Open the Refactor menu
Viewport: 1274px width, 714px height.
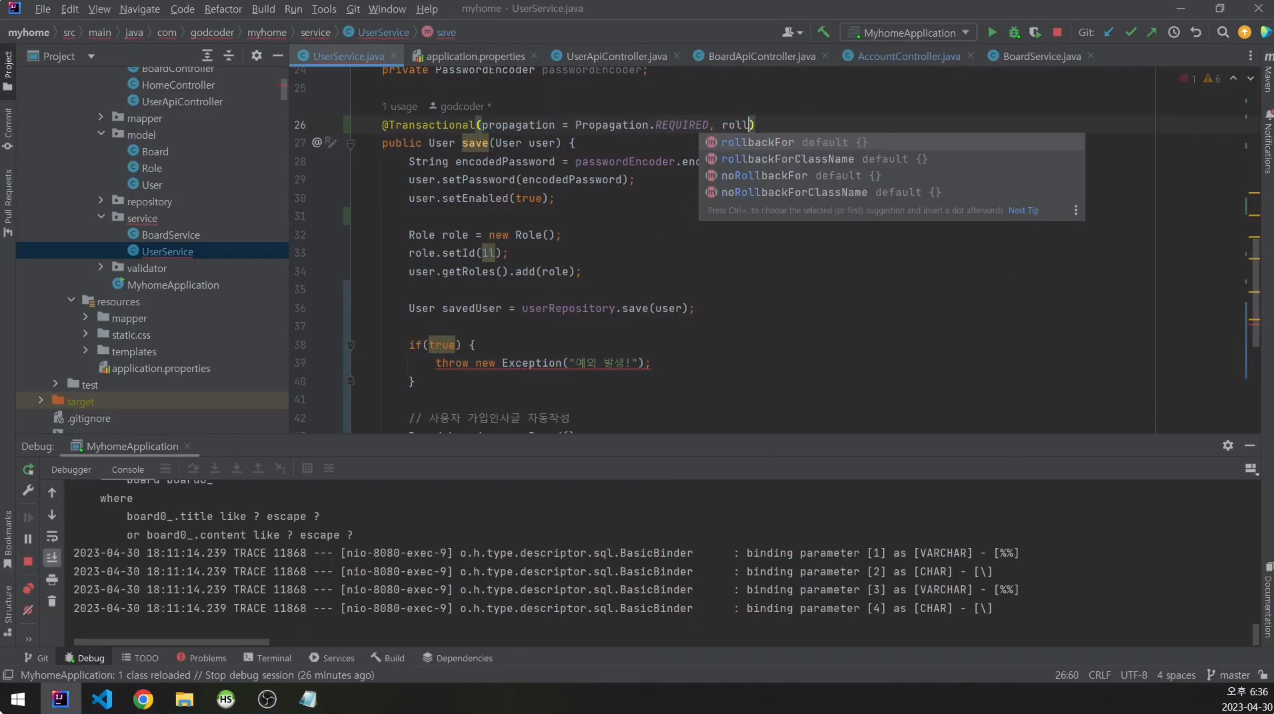(x=223, y=9)
